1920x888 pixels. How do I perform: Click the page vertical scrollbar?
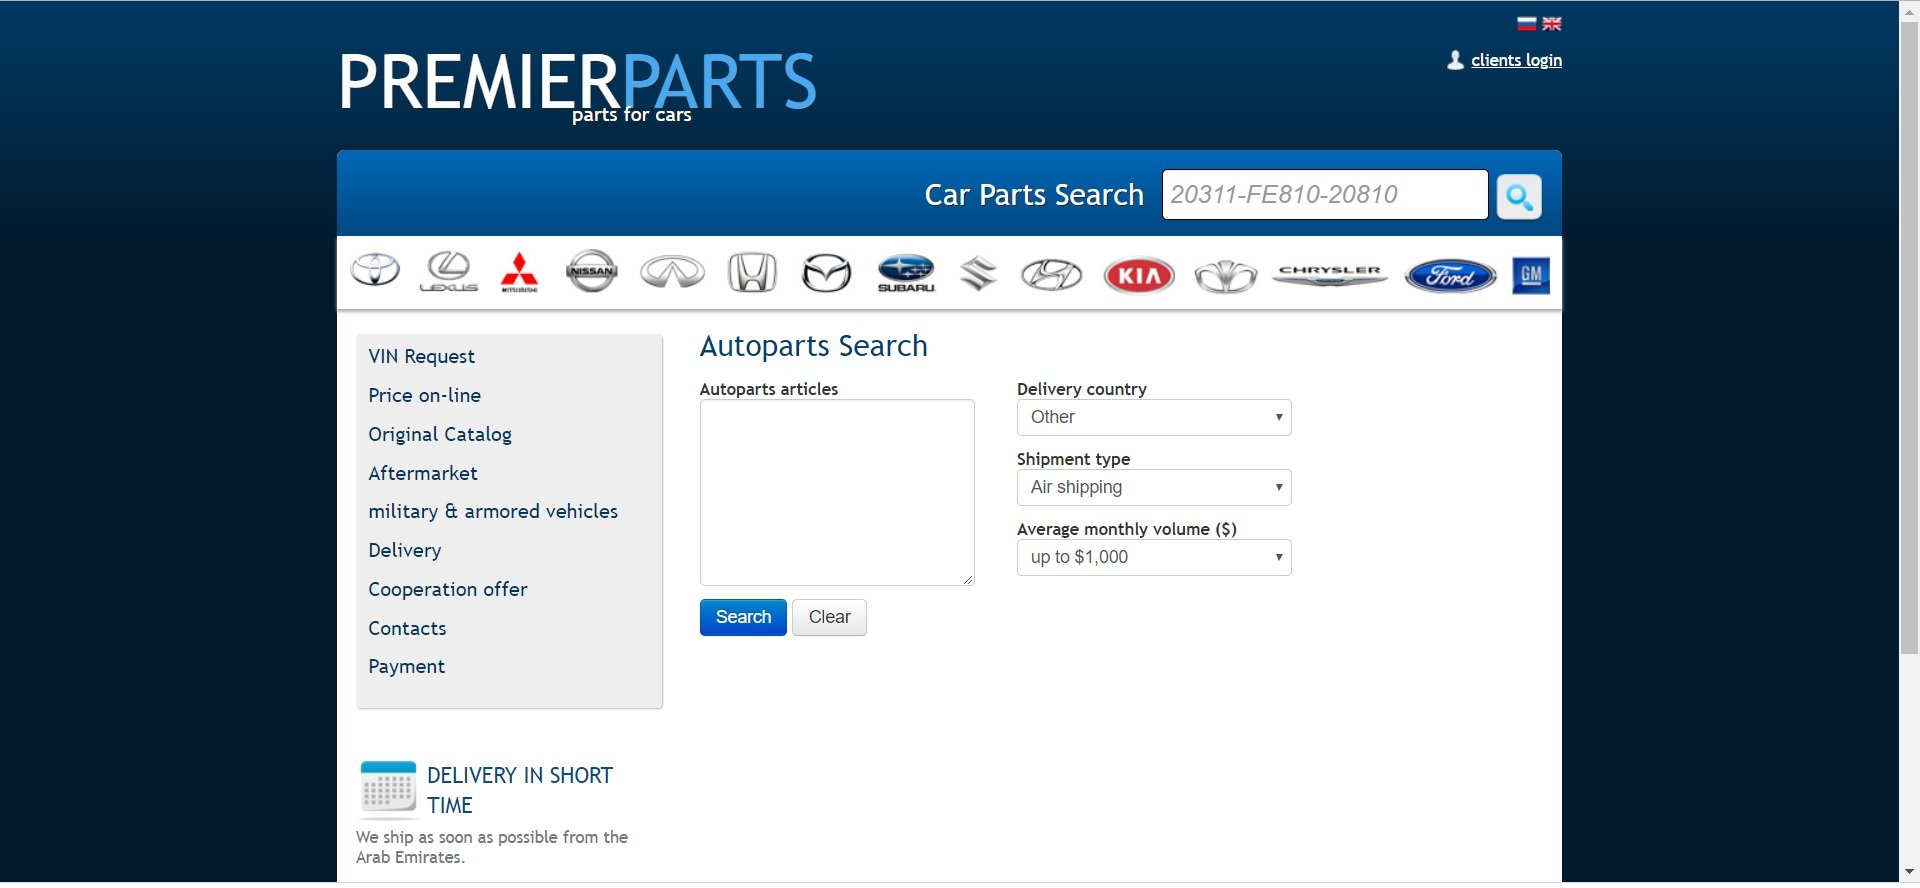pos(1909,337)
